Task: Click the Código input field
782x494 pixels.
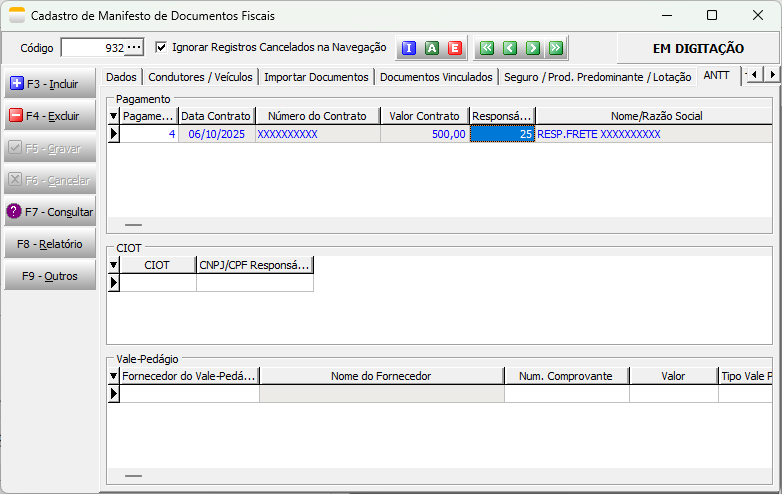Action: (x=92, y=48)
